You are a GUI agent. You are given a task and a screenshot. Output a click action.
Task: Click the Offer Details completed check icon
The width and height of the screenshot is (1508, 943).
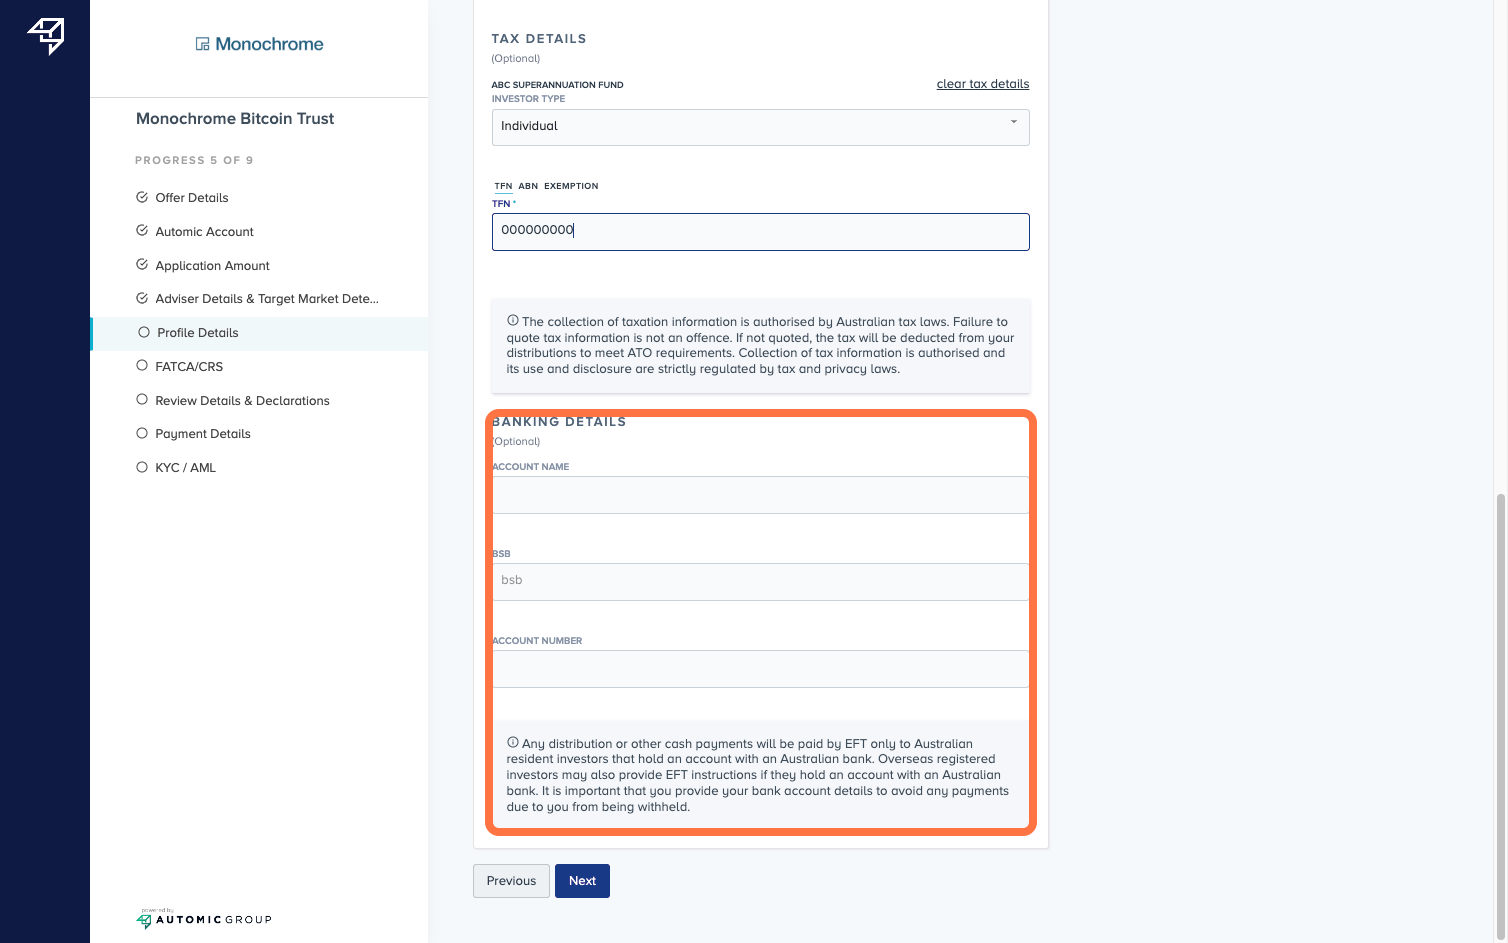(142, 197)
